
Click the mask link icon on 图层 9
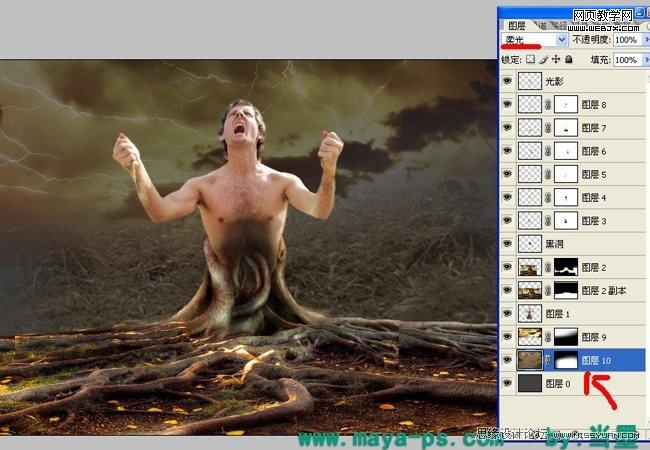(548, 337)
